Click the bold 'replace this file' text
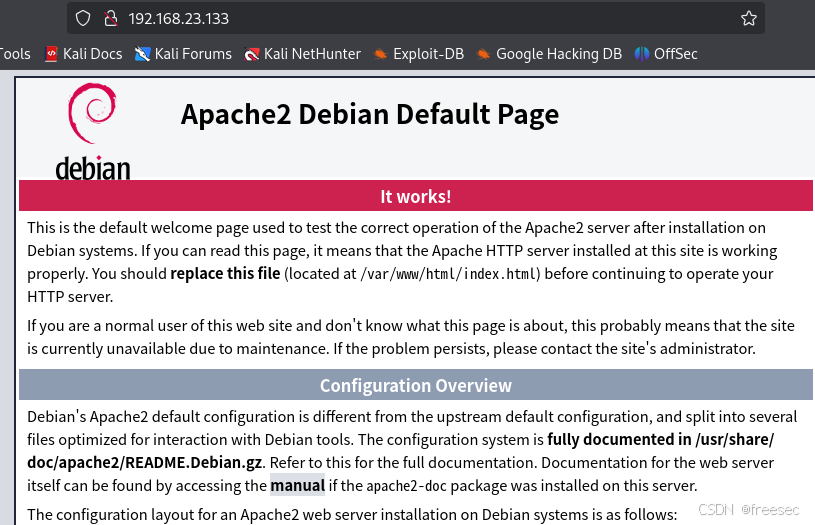The width and height of the screenshot is (815, 525). coord(225,273)
